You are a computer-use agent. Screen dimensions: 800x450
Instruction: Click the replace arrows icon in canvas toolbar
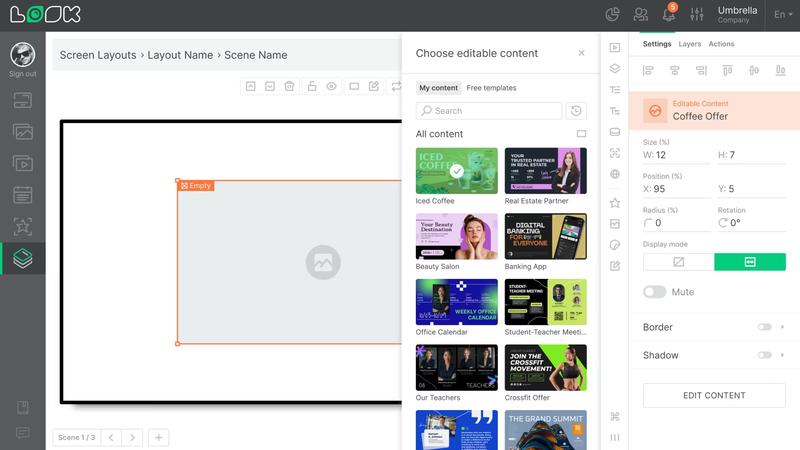396,86
